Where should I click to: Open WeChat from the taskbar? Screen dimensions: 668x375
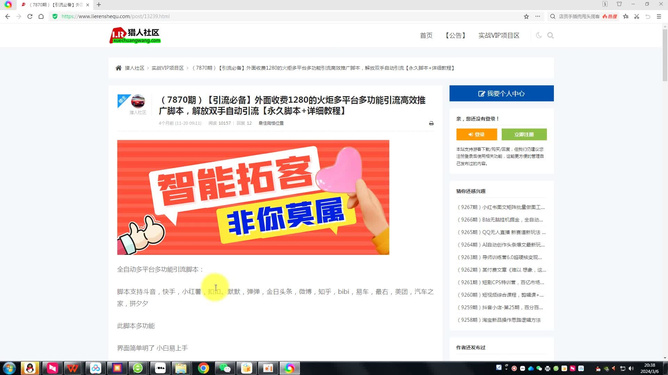pos(225,368)
